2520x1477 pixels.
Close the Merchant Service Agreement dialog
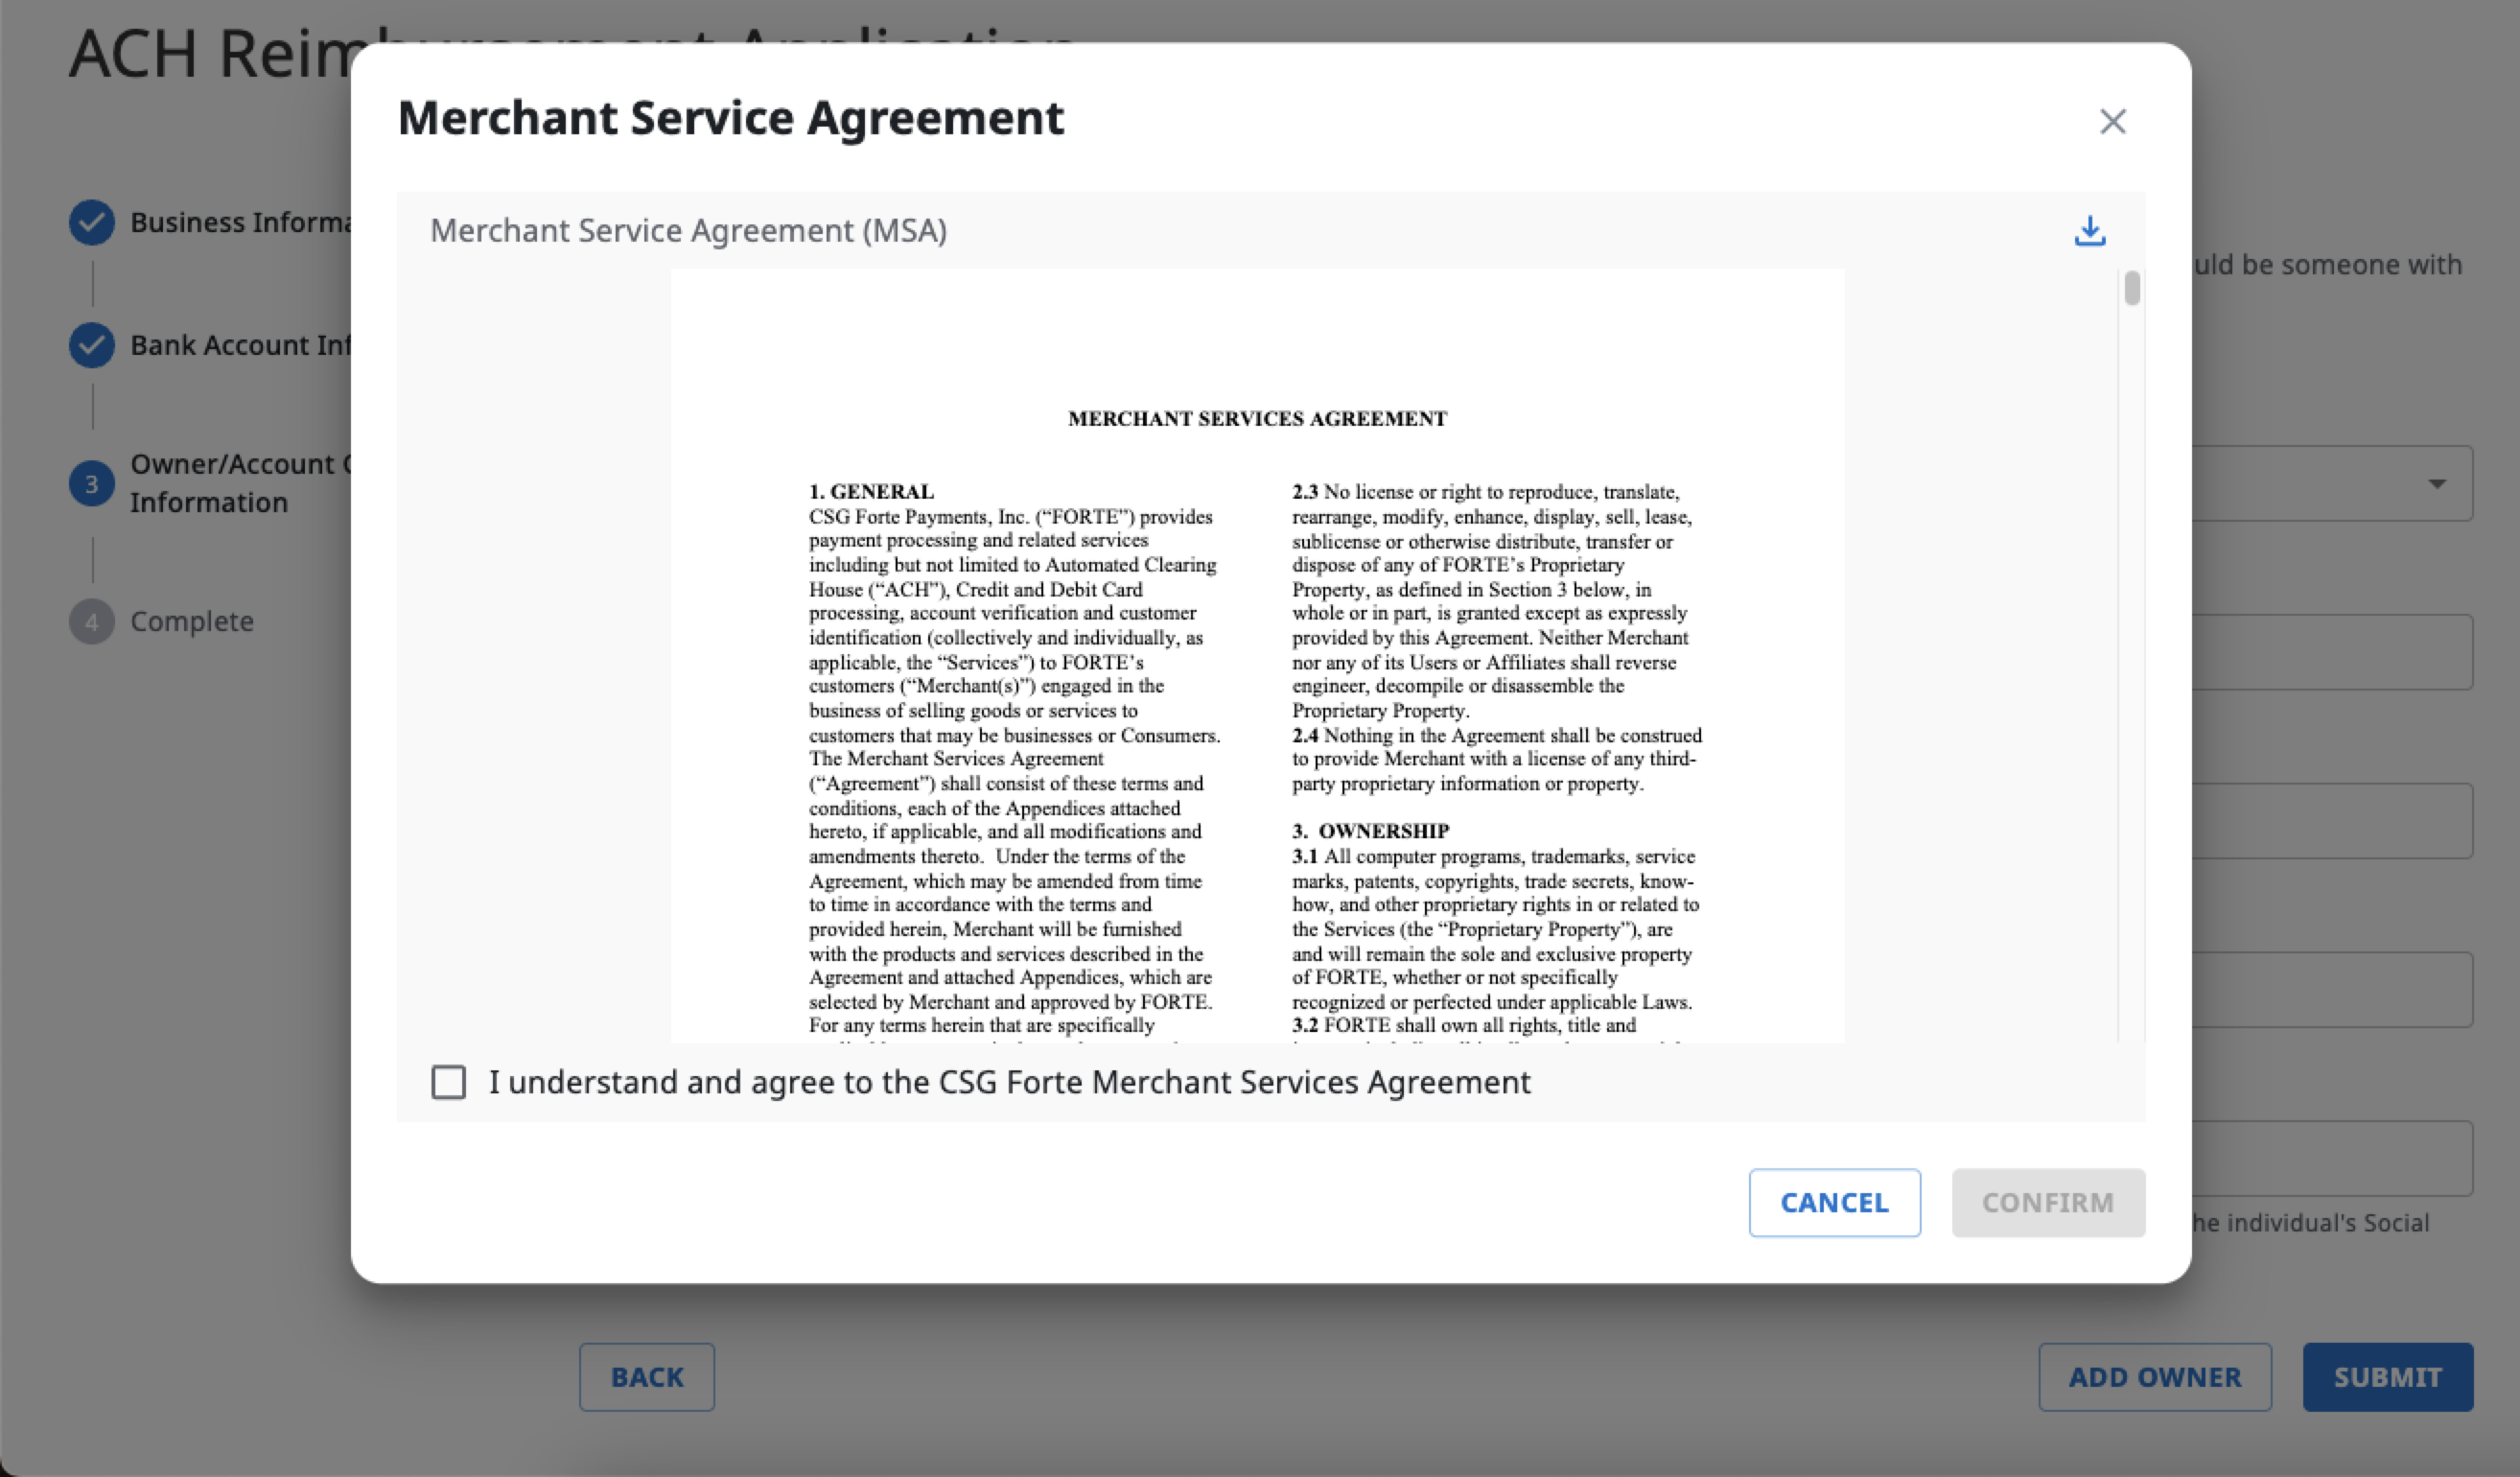pyautogui.click(x=2112, y=122)
